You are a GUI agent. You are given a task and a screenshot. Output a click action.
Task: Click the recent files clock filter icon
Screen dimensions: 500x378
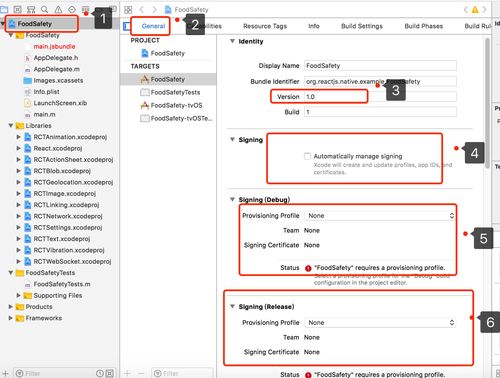click(100, 373)
